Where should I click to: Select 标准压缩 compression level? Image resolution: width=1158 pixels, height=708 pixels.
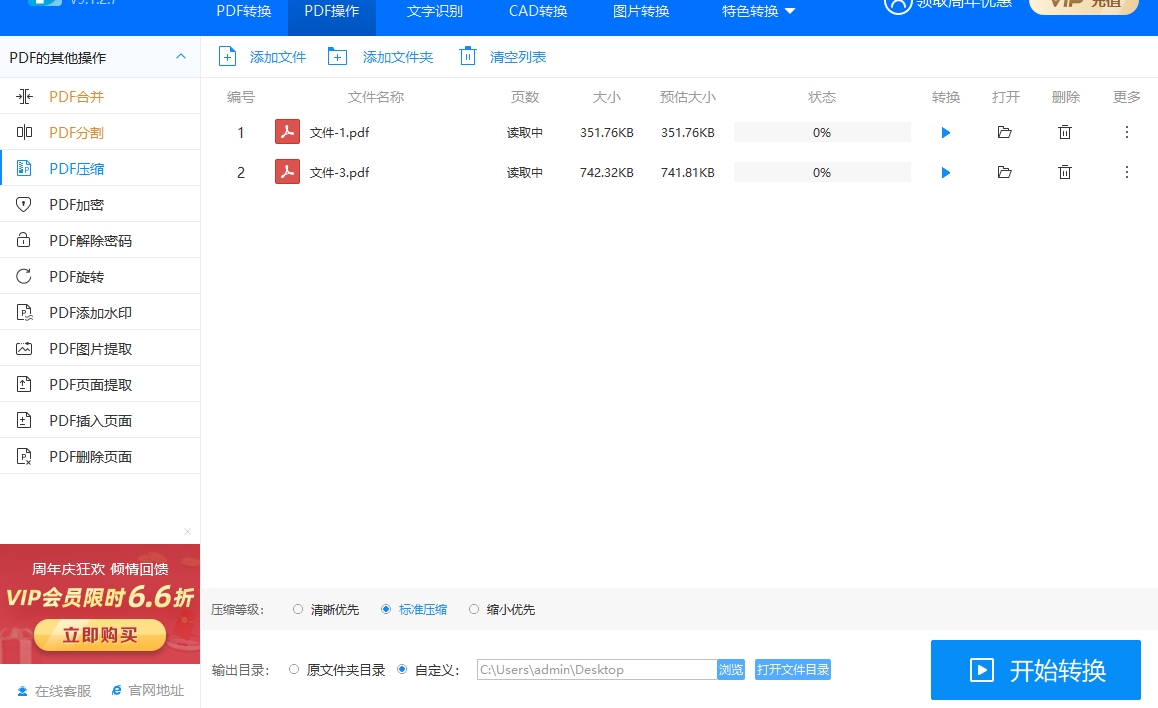tap(386, 609)
